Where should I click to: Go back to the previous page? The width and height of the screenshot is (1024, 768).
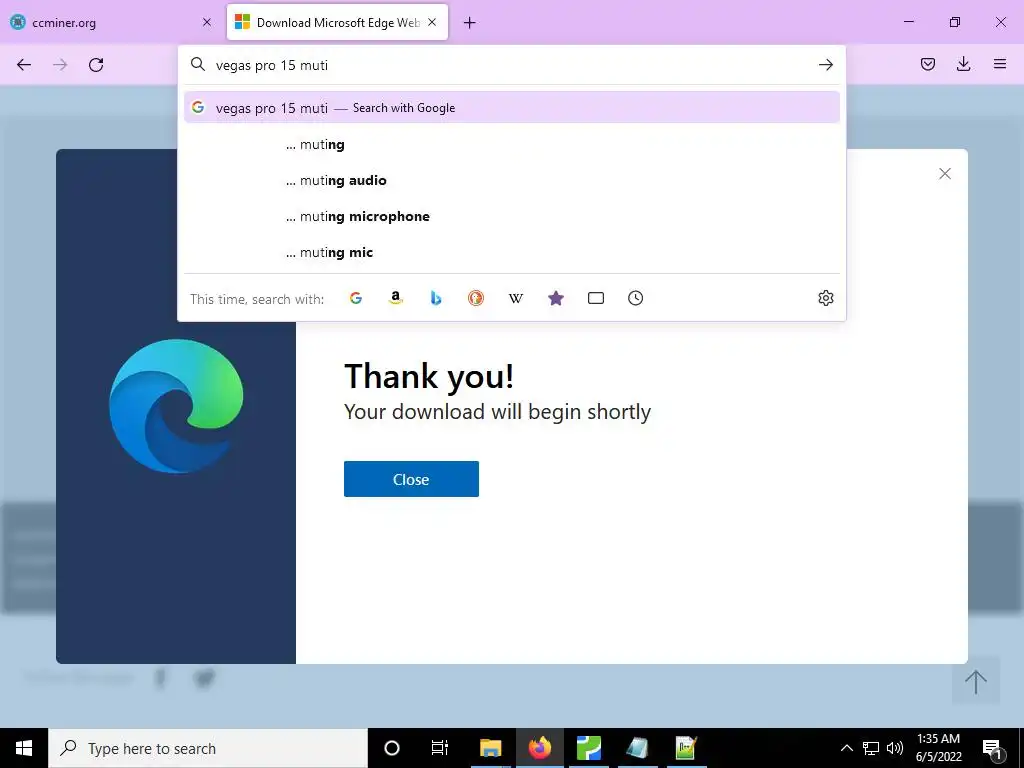pyautogui.click(x=24, y=65)
